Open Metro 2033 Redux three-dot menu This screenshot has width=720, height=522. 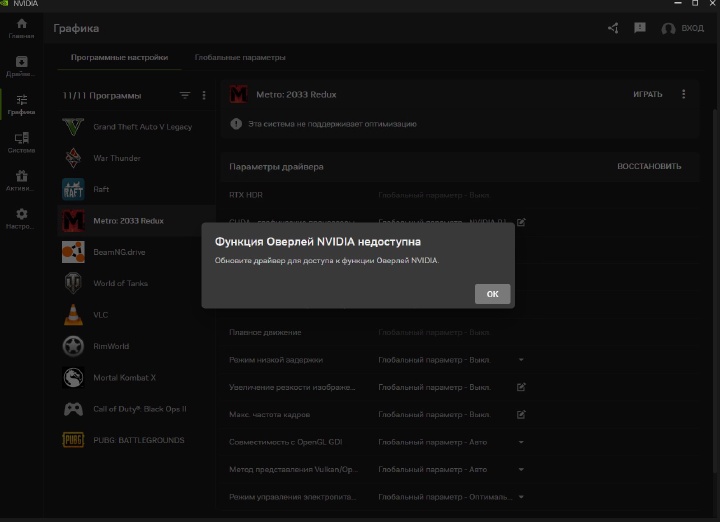coord(683,94)
